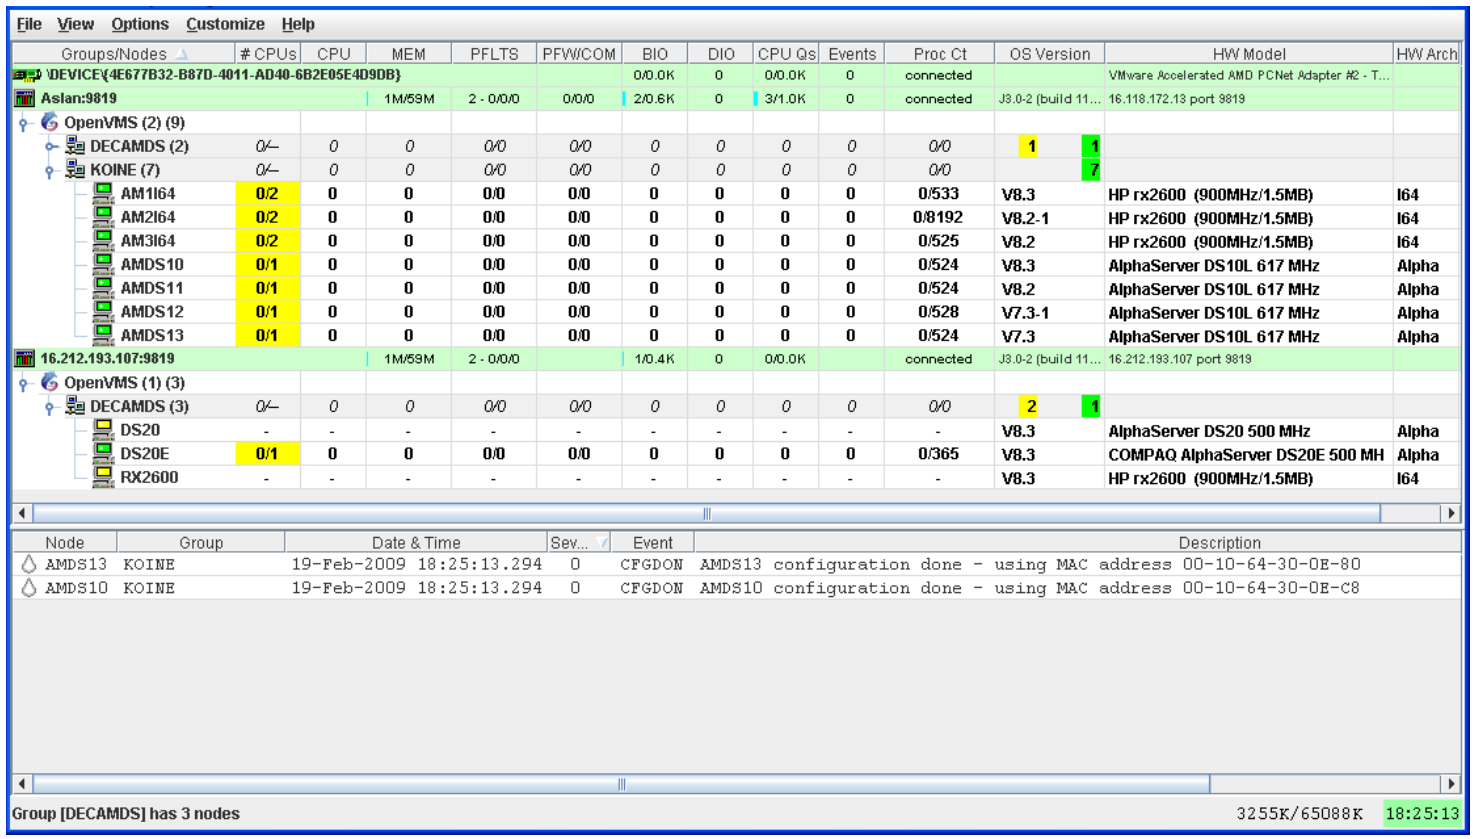Click the OpenVMS (1) (3) globe icon
The width and height of the screenshot is (1475, 839).
[49, 382]
